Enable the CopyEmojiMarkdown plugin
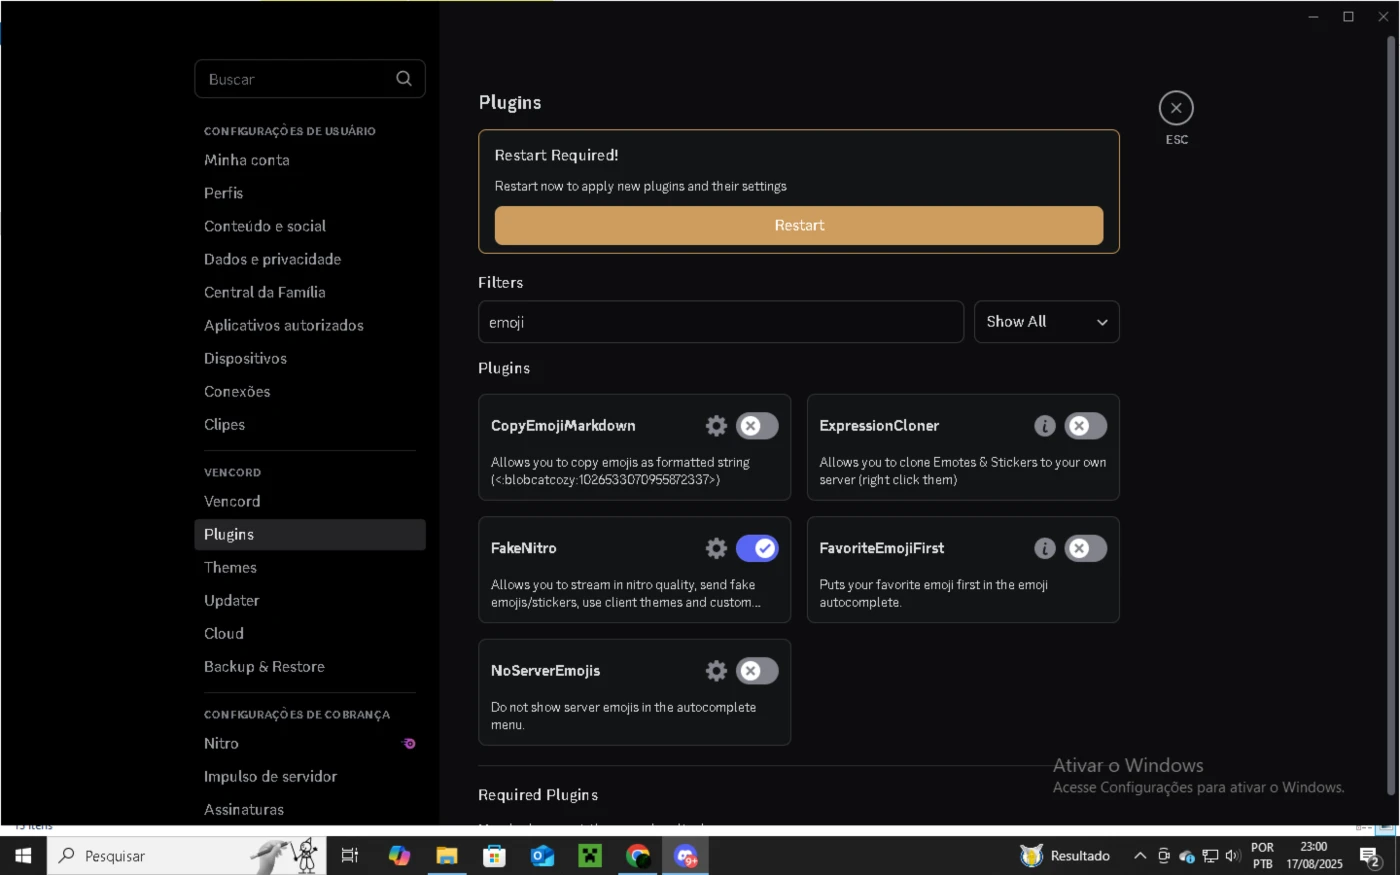The width and height of the screenshot is (1400, 875). 757,426
